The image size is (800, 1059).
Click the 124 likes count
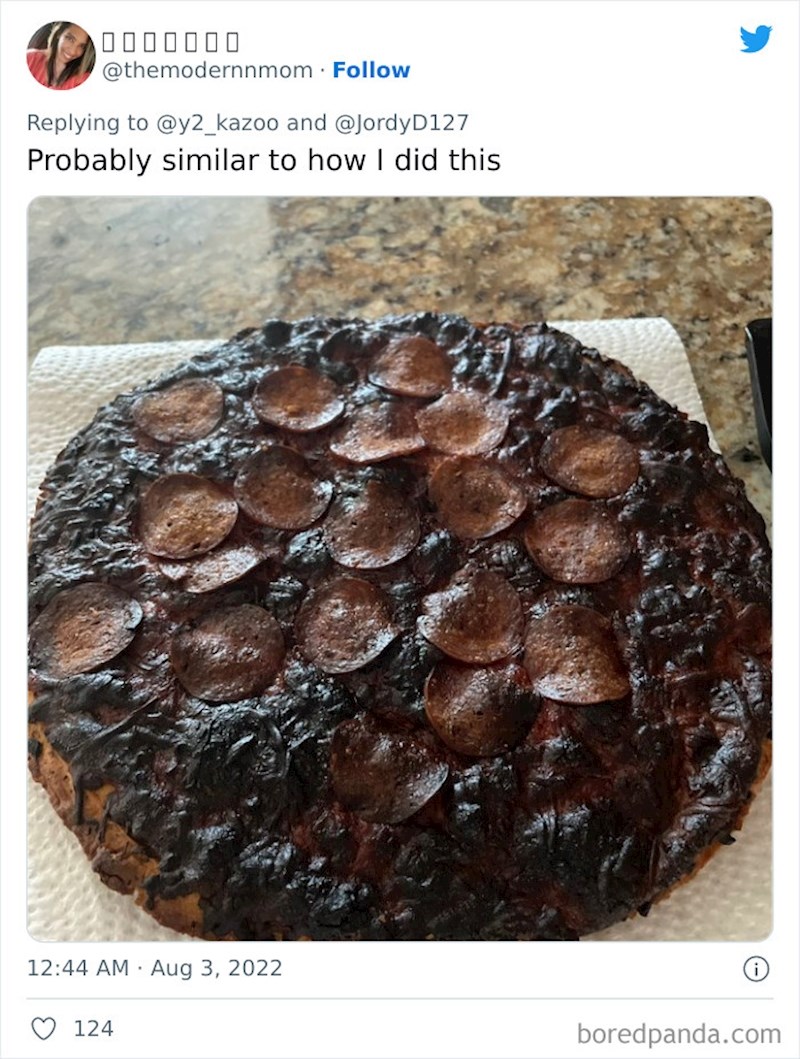[x=93, y=1029]
